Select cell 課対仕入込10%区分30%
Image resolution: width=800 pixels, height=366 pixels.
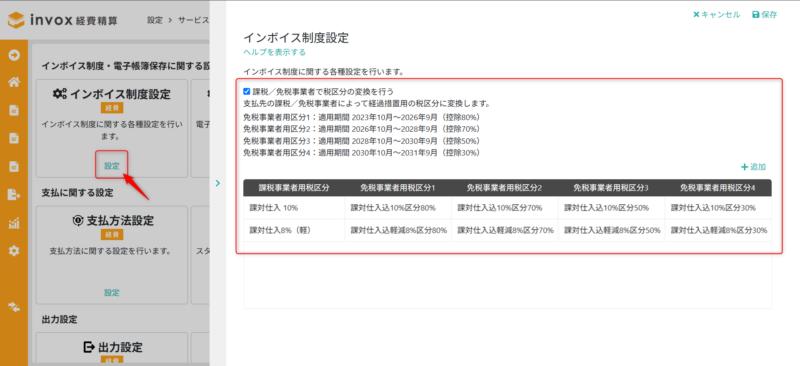tap(717, 208)
